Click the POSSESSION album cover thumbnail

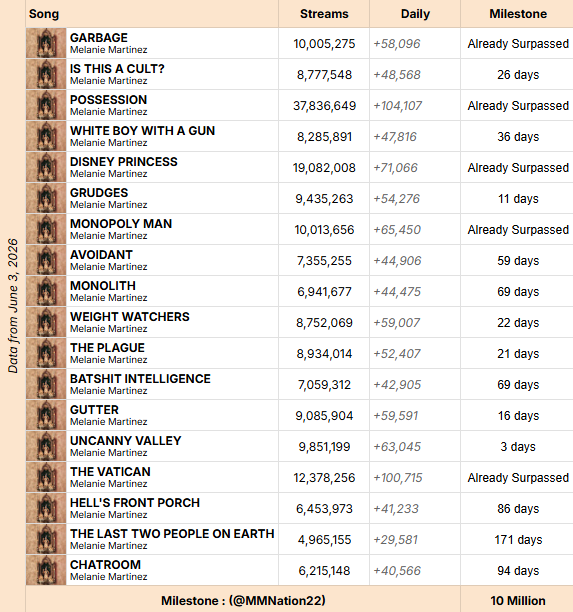coord(46,105)
